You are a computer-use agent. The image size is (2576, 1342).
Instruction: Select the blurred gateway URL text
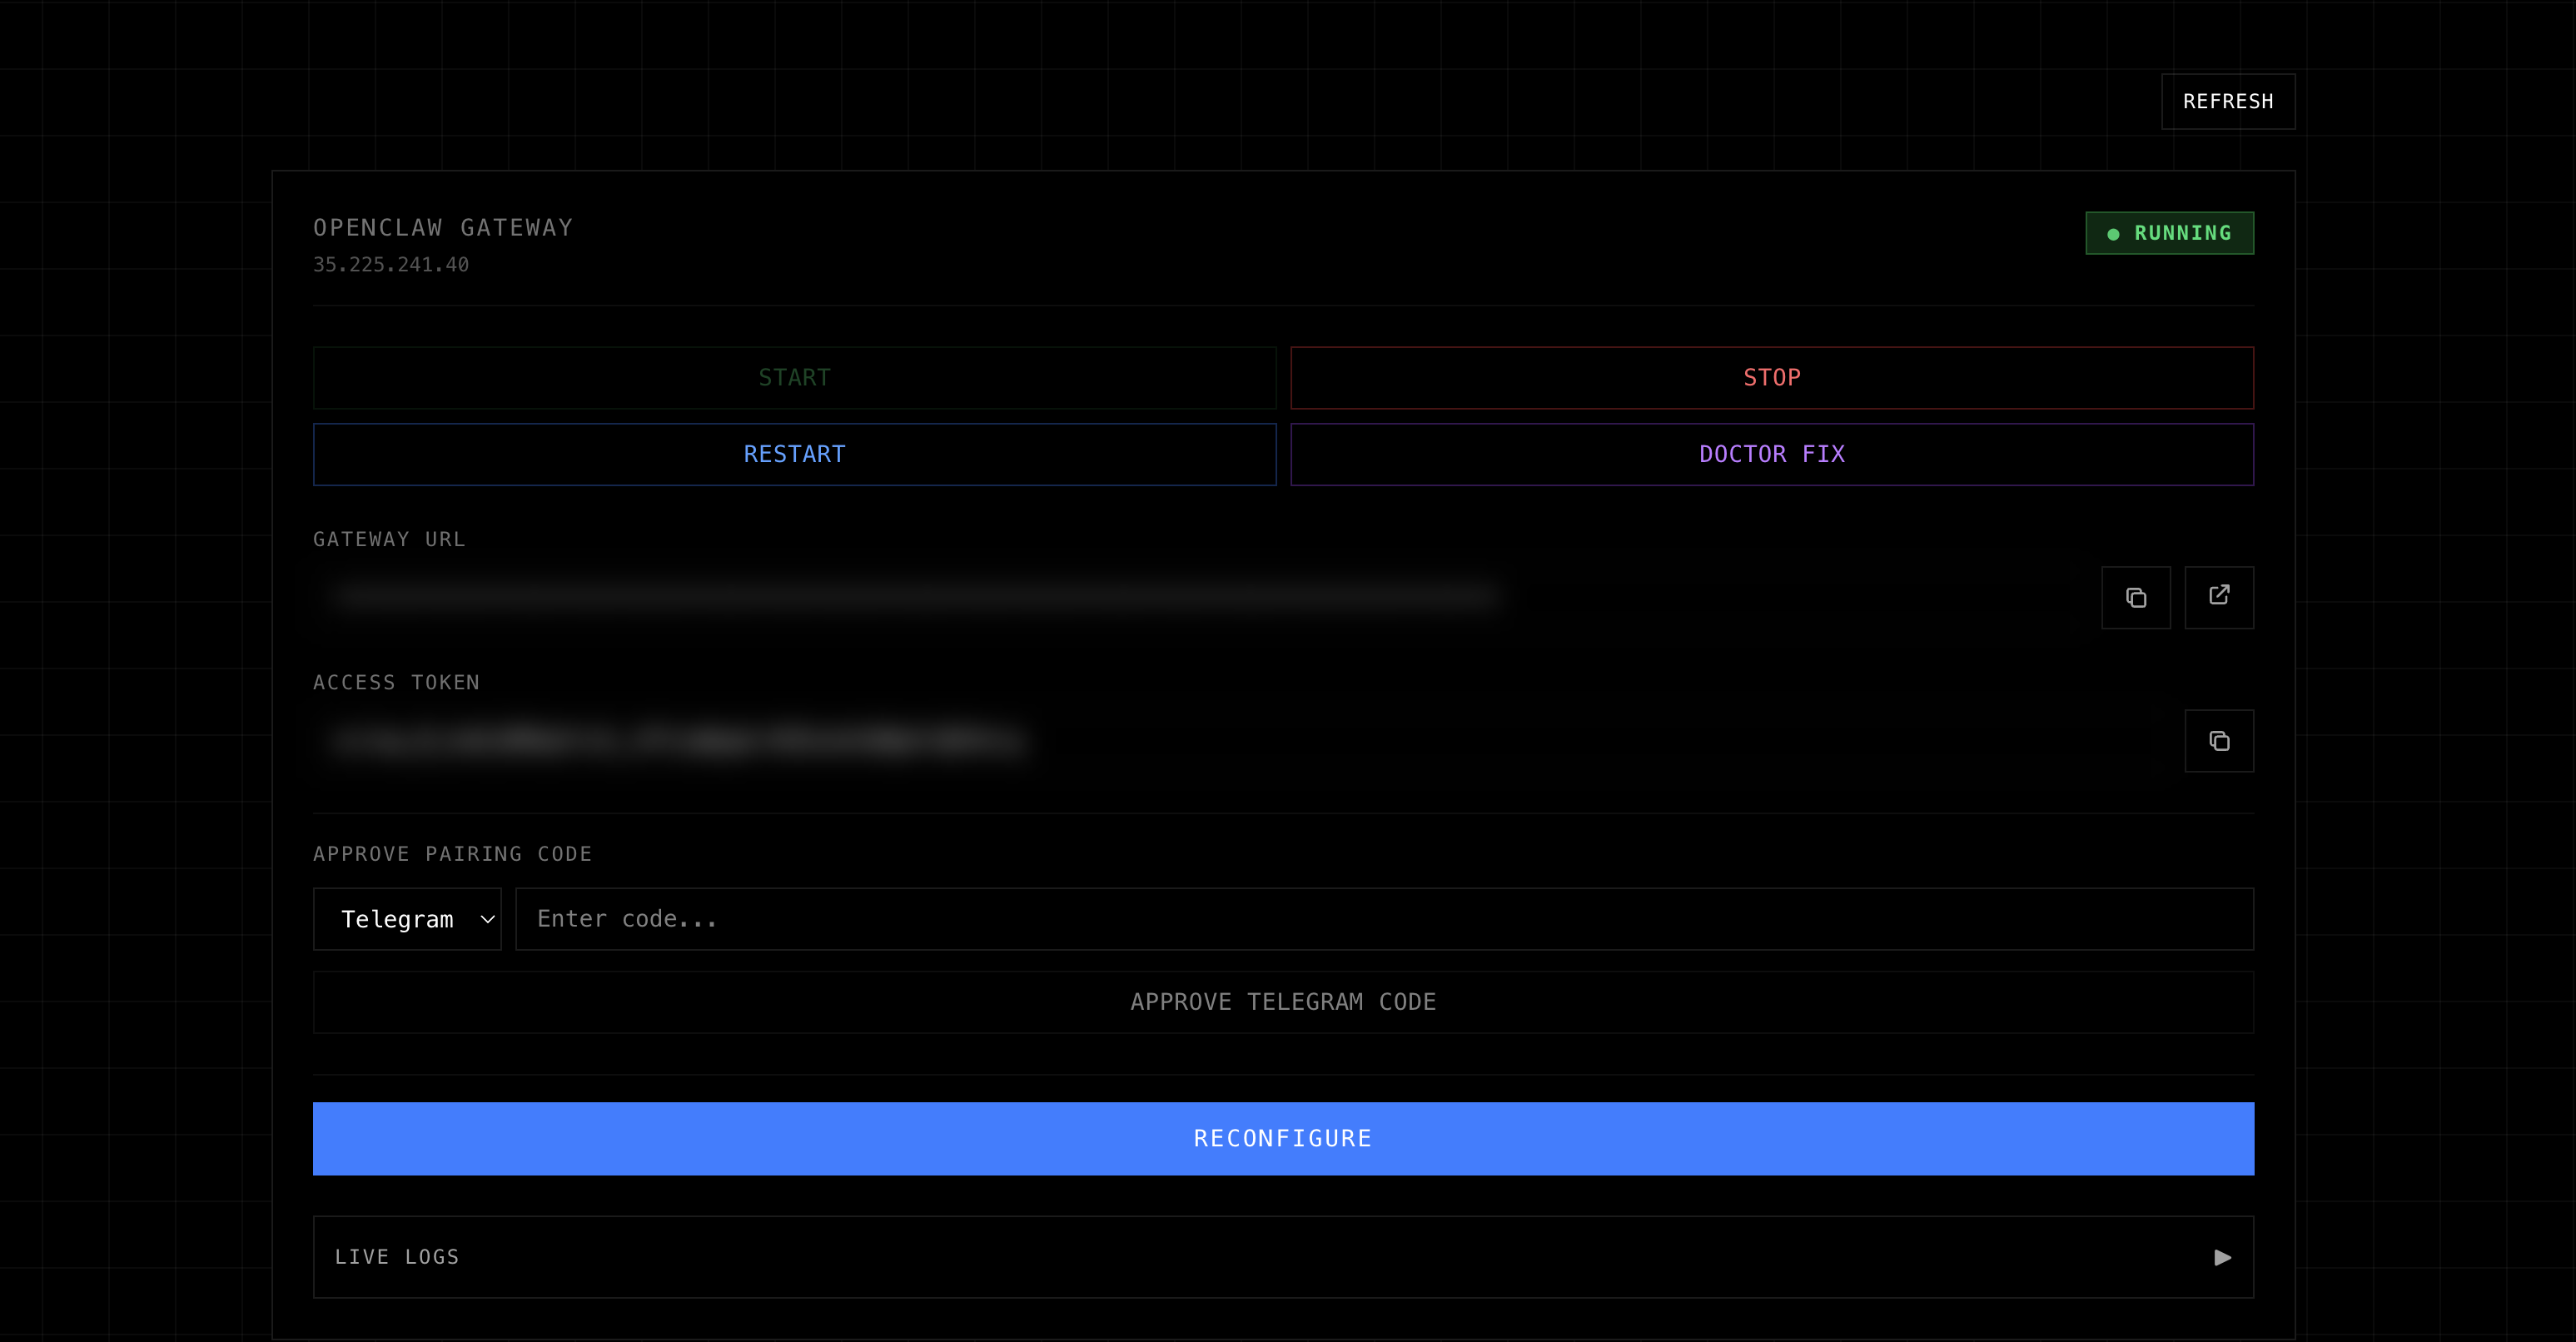point(914,597)
